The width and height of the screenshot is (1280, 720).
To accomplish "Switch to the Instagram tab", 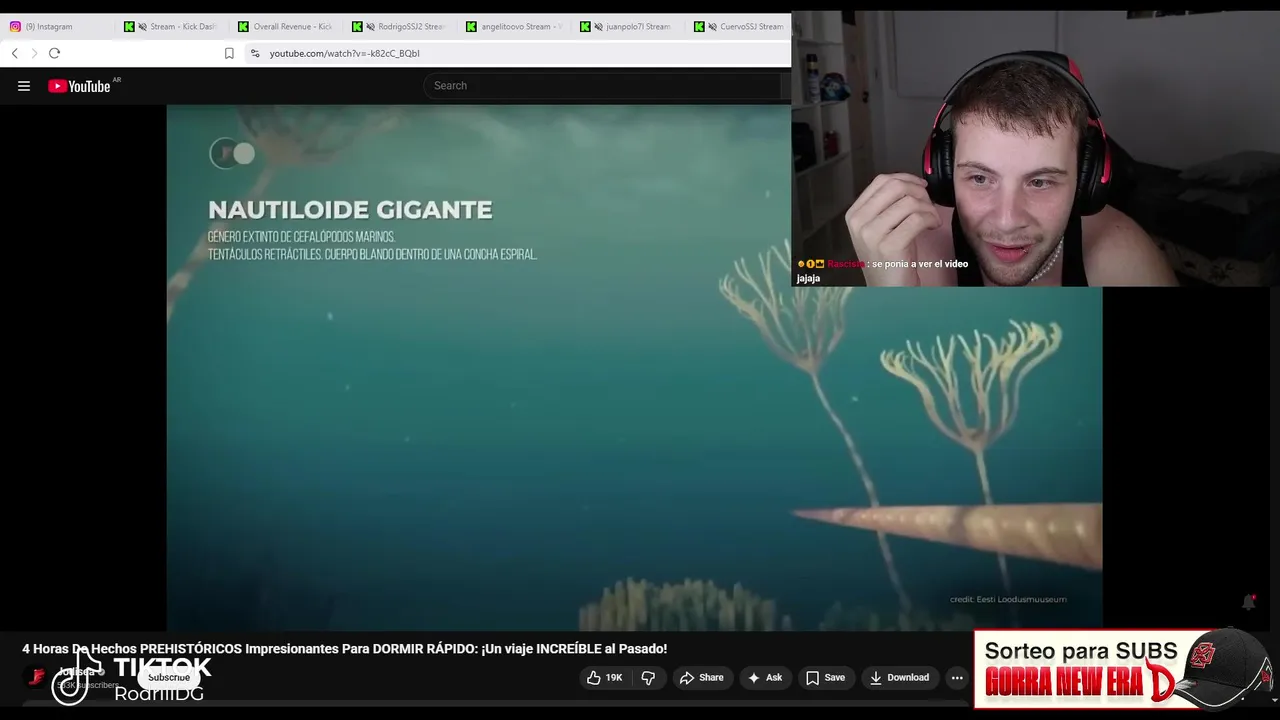I will (57, 27).
